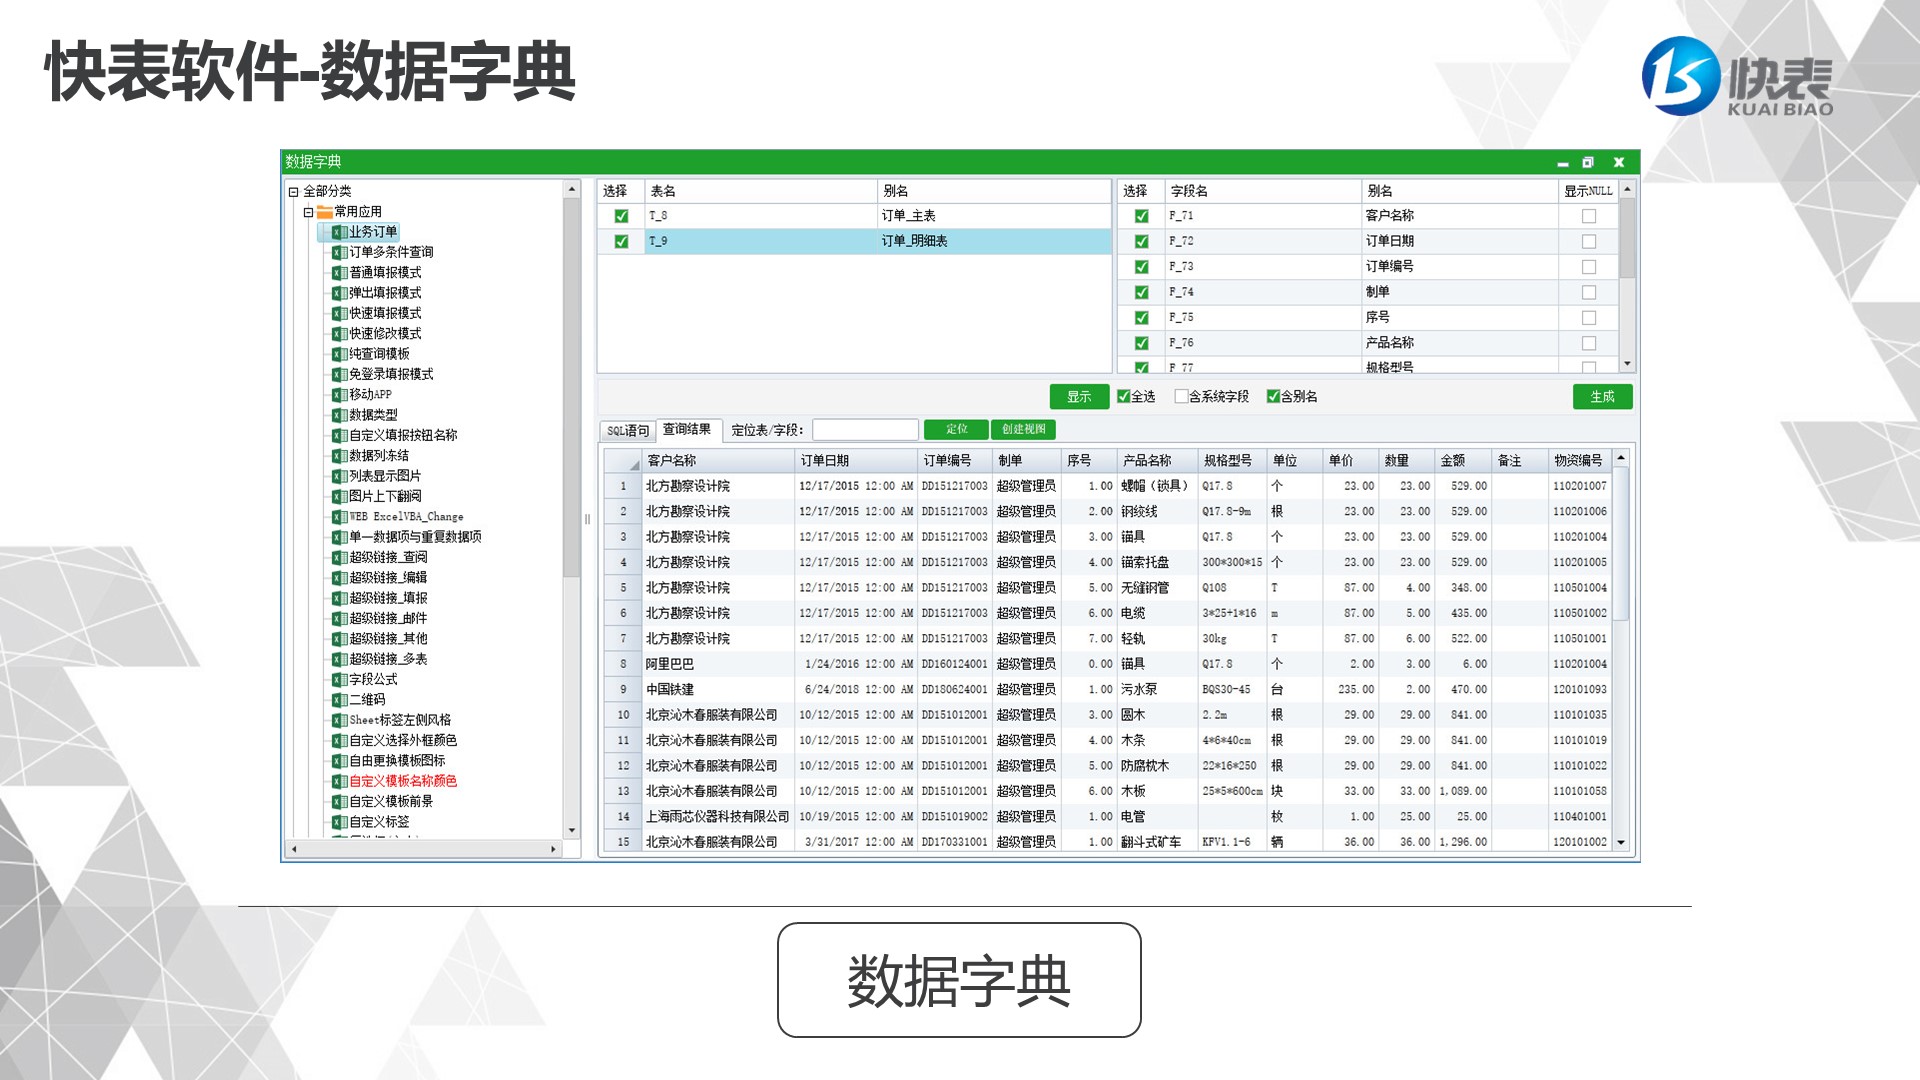The height and width of the screenshot is (1080, 1920).
Task: Click the green 显示 button
Action: (x=1080, y=397)
